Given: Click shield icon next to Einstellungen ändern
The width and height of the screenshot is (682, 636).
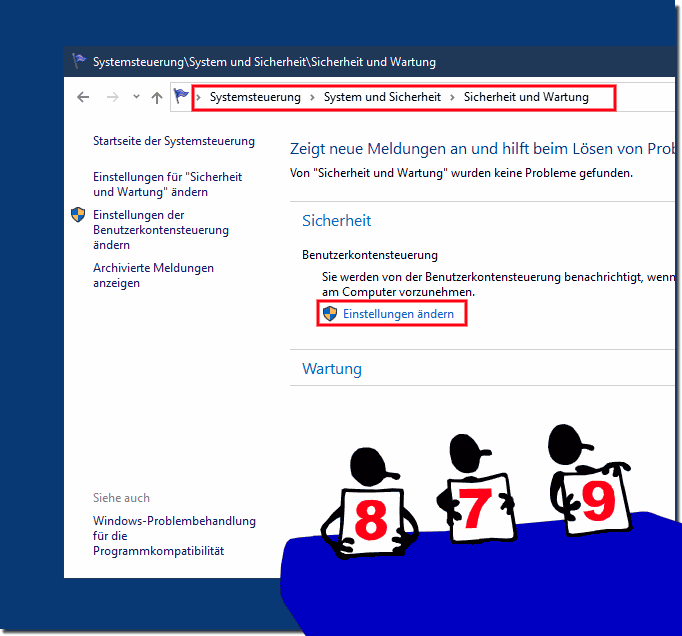Looking at the screenshot, I should [330, 314].
